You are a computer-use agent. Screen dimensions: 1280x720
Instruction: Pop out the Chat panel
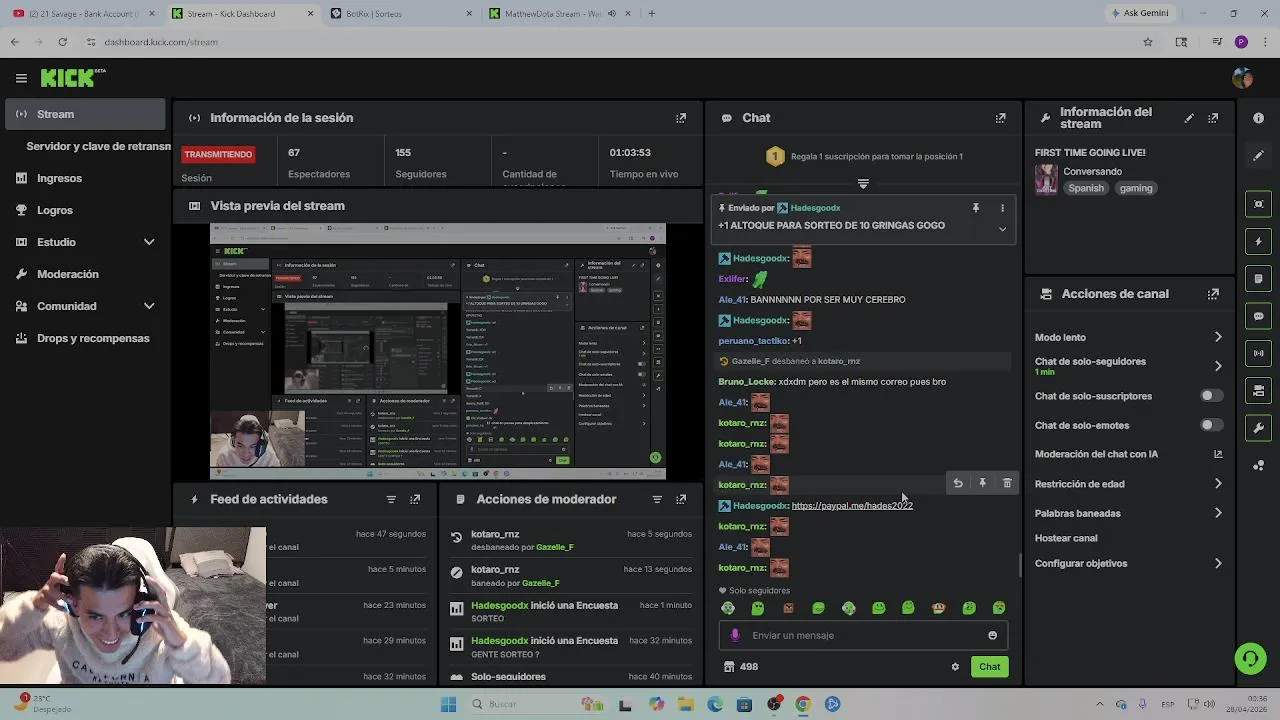(x=1000, y=118)
